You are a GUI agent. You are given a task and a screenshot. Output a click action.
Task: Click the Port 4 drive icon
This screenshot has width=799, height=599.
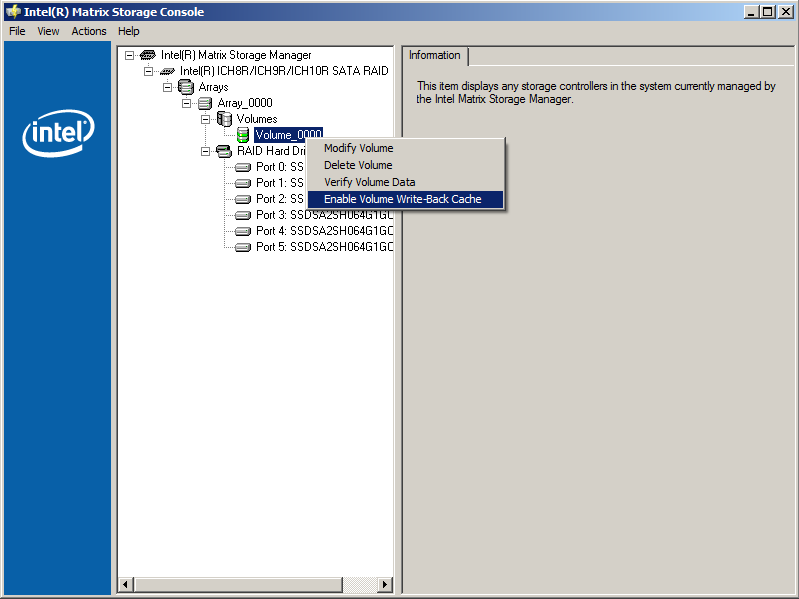point(243,231)
